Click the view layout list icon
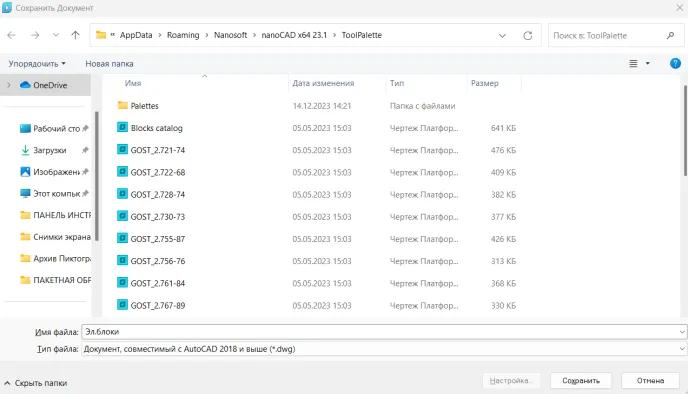 coord(633,64)
